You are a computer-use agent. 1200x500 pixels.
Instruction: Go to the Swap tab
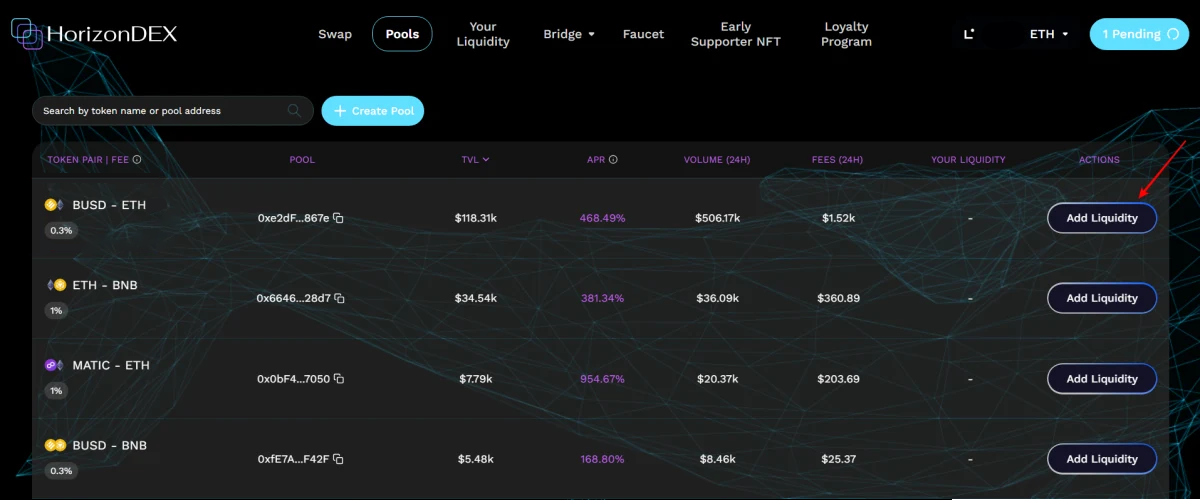(335, 34)
